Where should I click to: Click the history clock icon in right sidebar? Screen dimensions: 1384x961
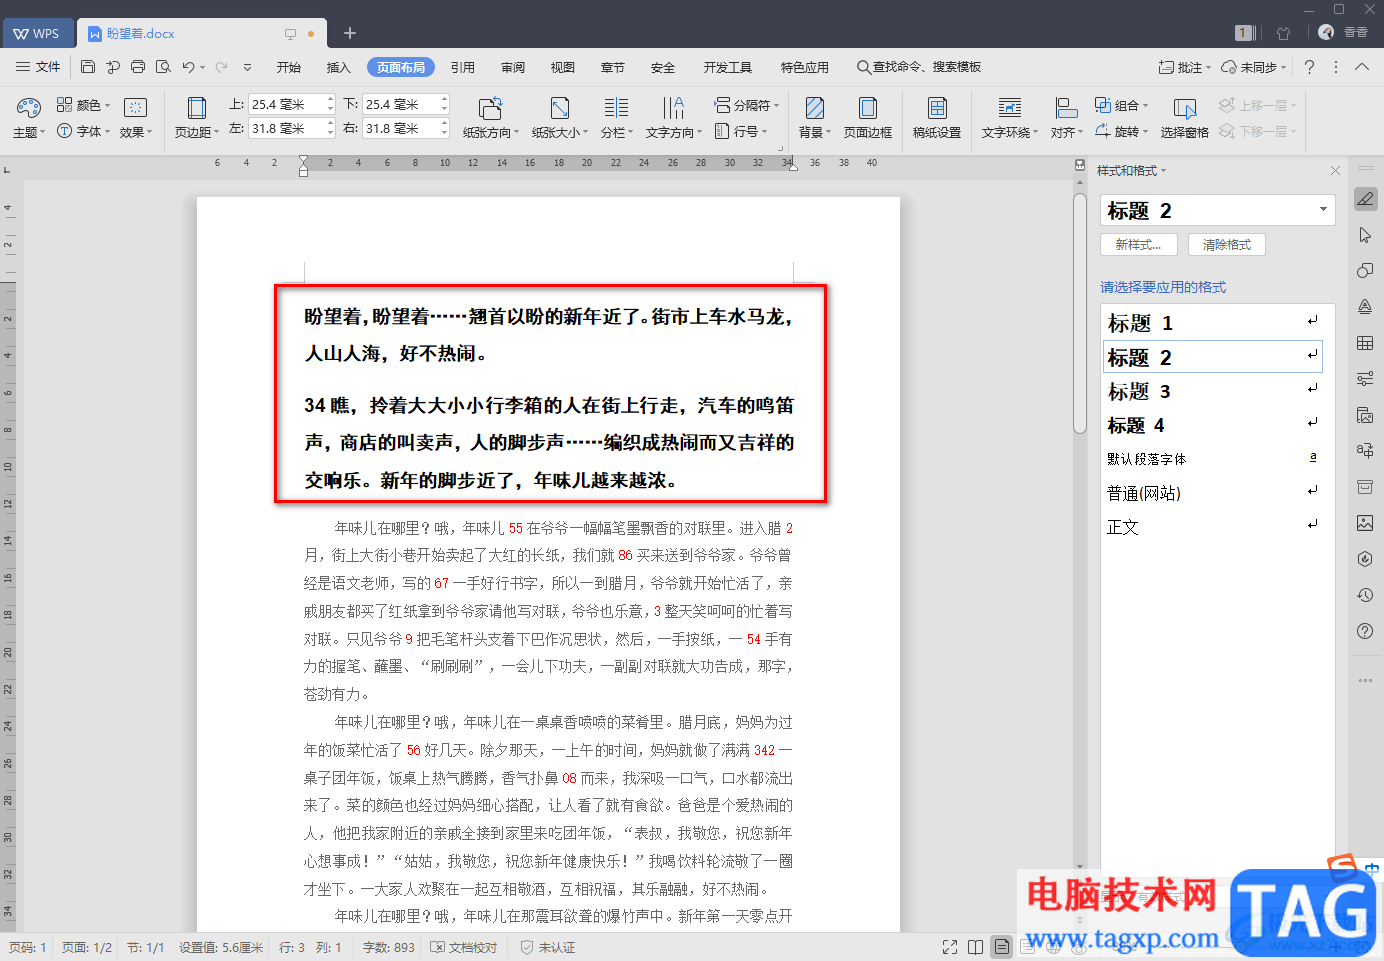[1365, 595]
